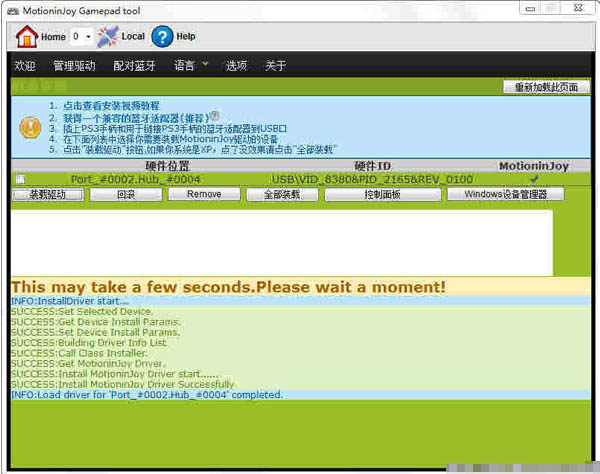600x474 pixels.
Task: Click the 重新加载此页面 button
Action: click(546, 87)
